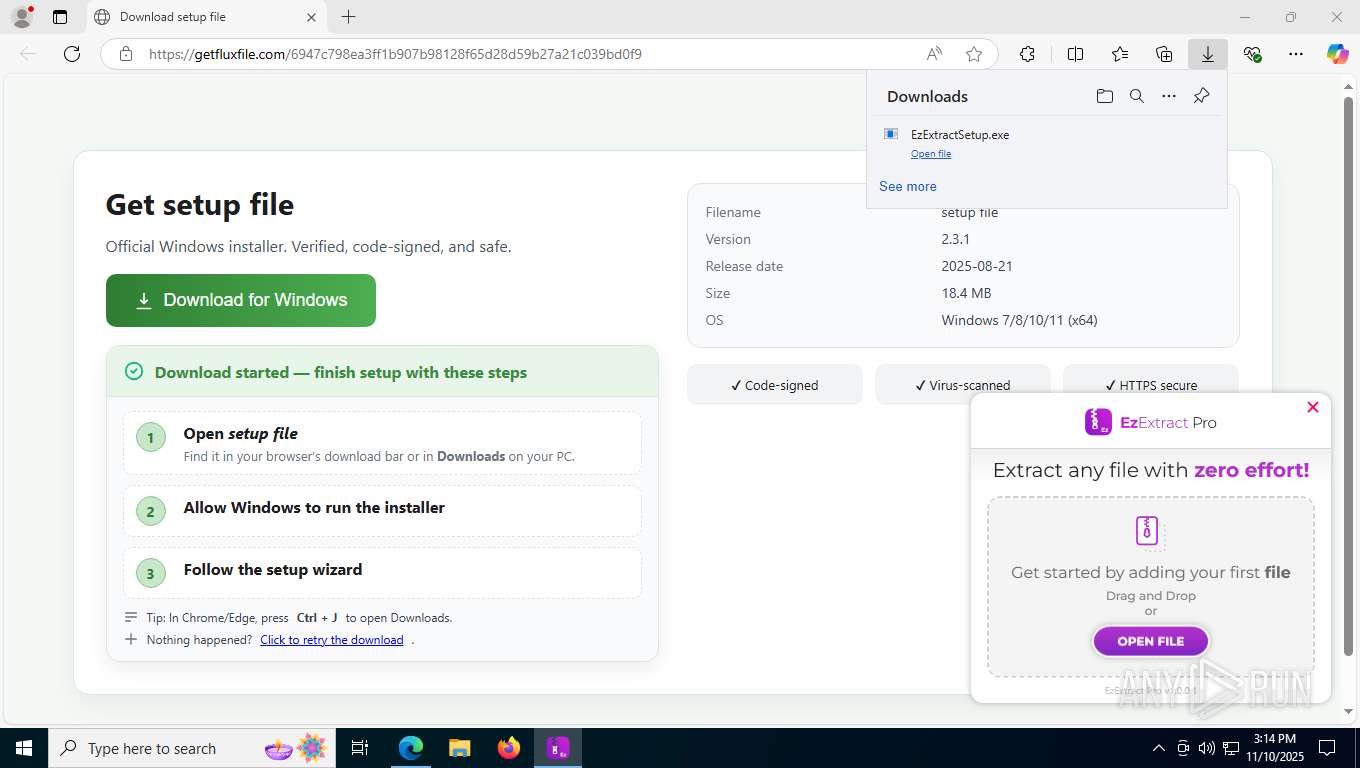Click the Virus-scanned badge
This screenshot has width=1360, height=768.
(x=962, y=385)
